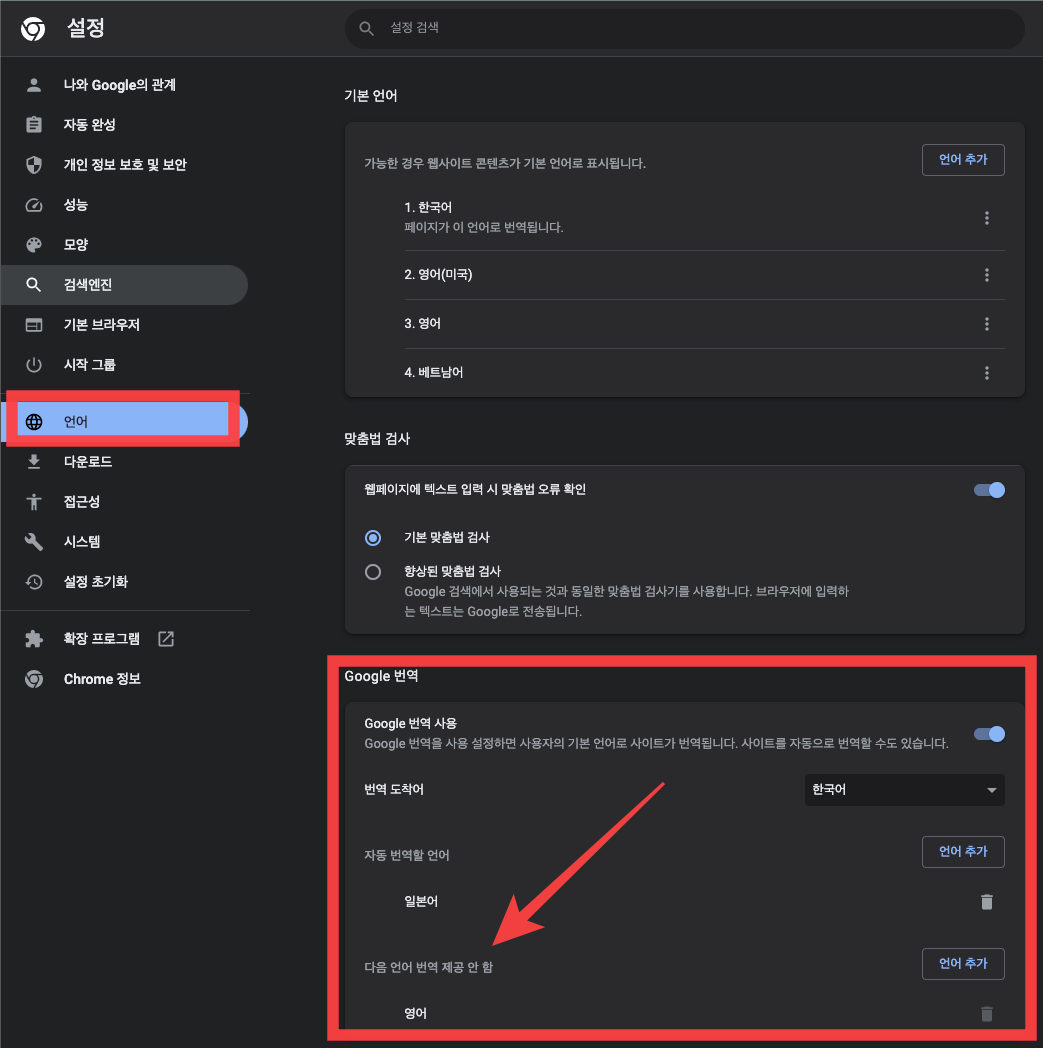This screenshot has height=1048, width=1043.
Task: Click the magnifier icon for 검색엔진
Action: (x=33, y=285)
